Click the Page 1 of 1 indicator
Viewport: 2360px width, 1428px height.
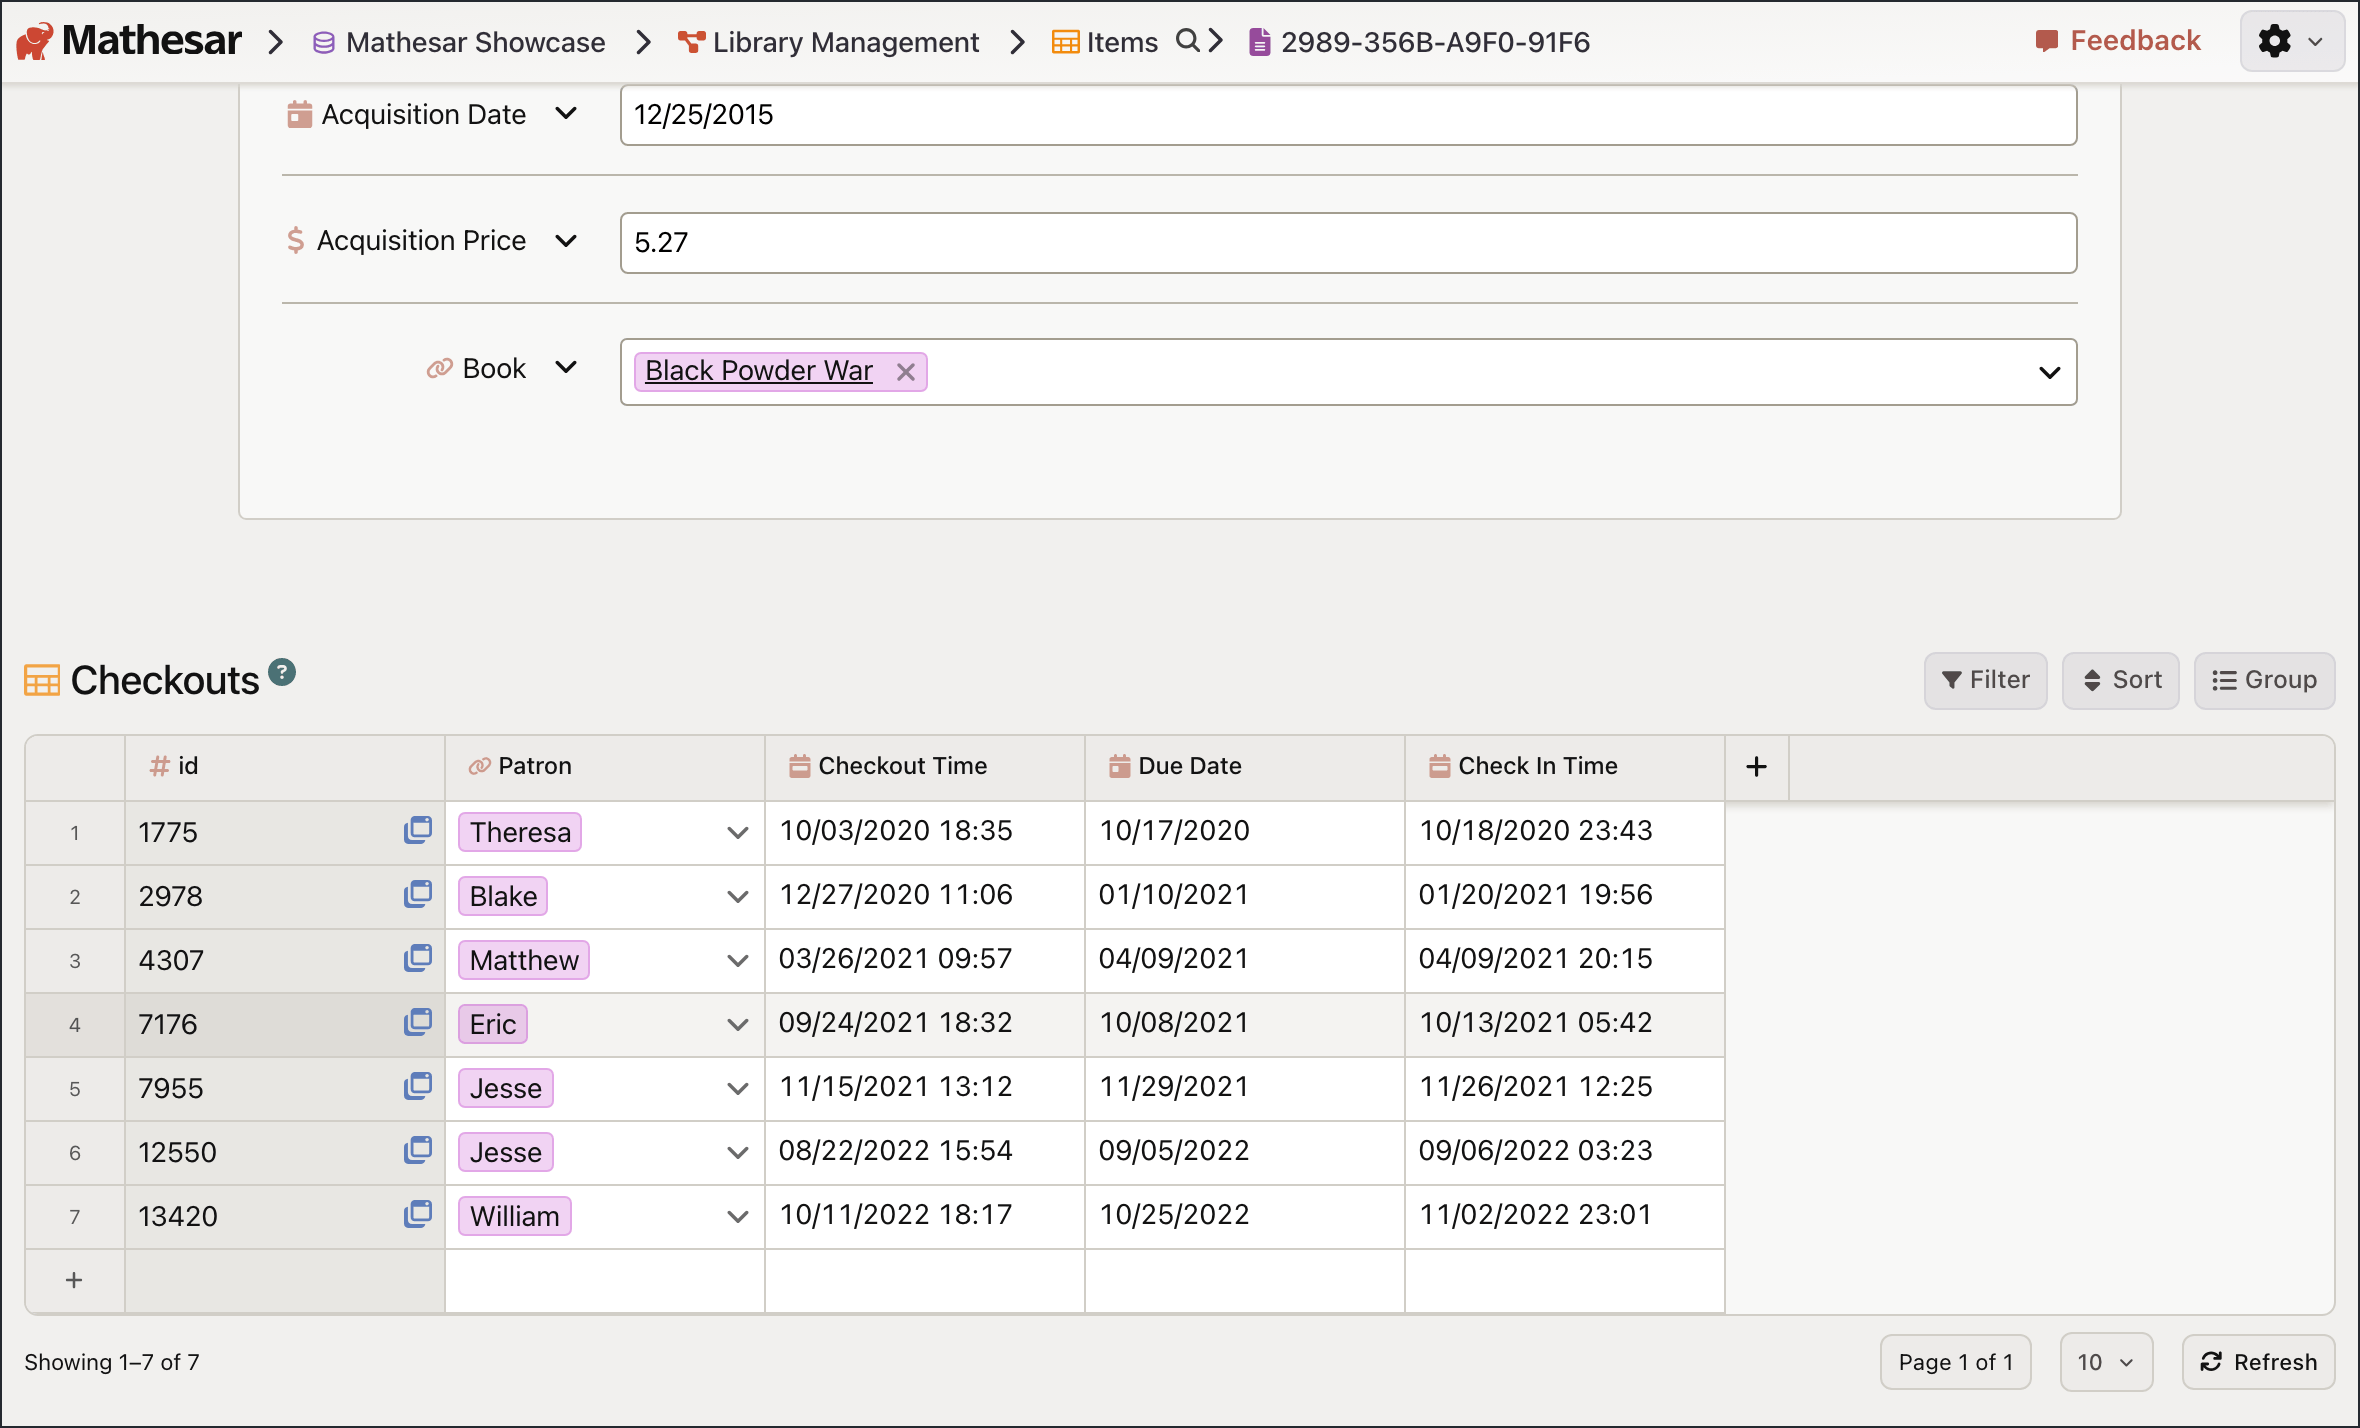[1955, 1362]
